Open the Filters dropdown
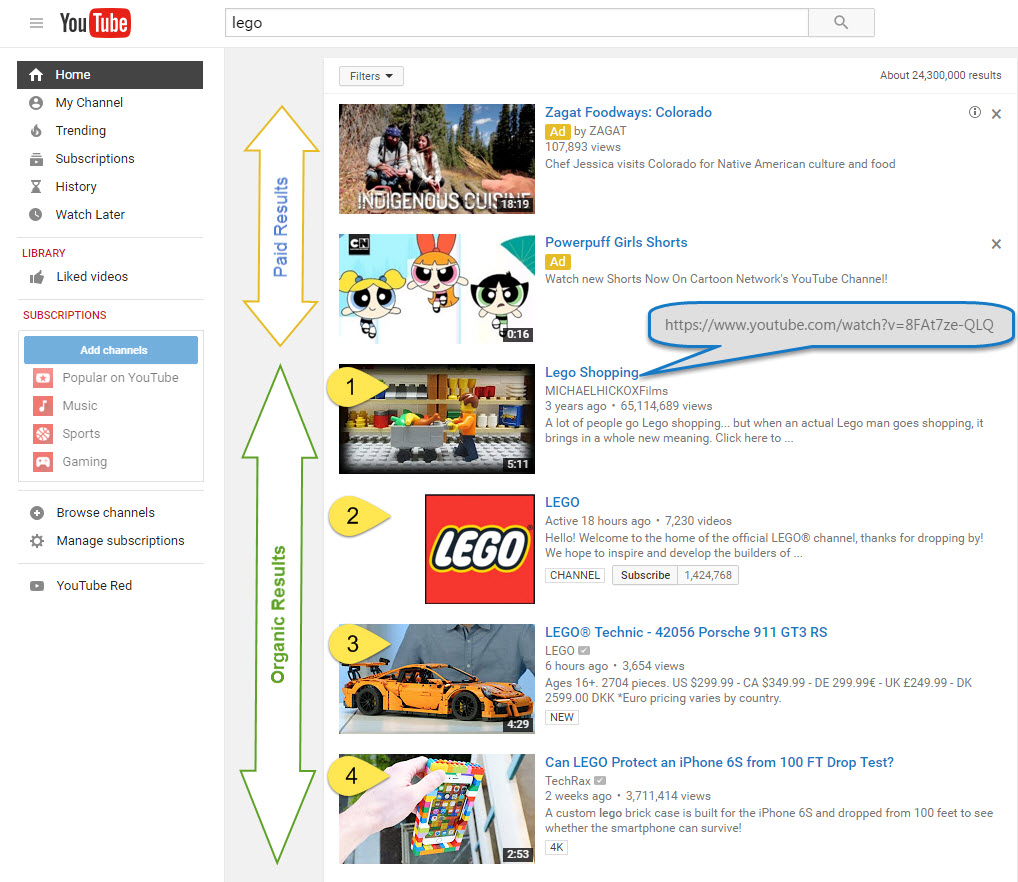1018x882 pixels. (371, 76)
